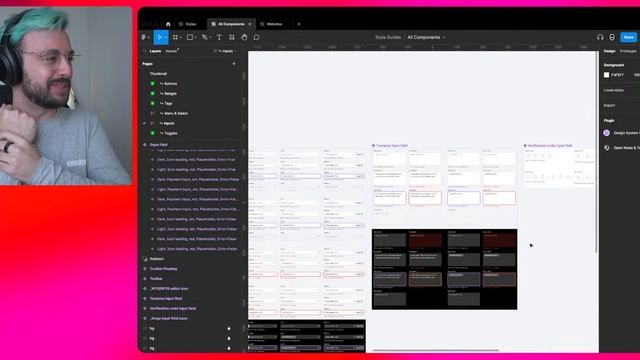Viewport: 640px width, 360px height.
Task: Open the Pen tool options dropdown
Action: [x=210, y=37]
